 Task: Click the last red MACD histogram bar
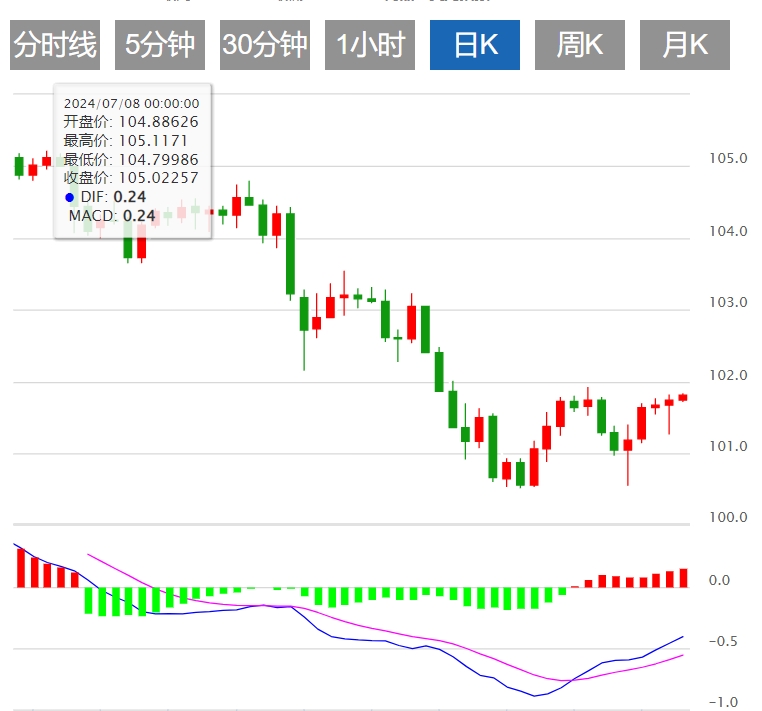(683, 578)
